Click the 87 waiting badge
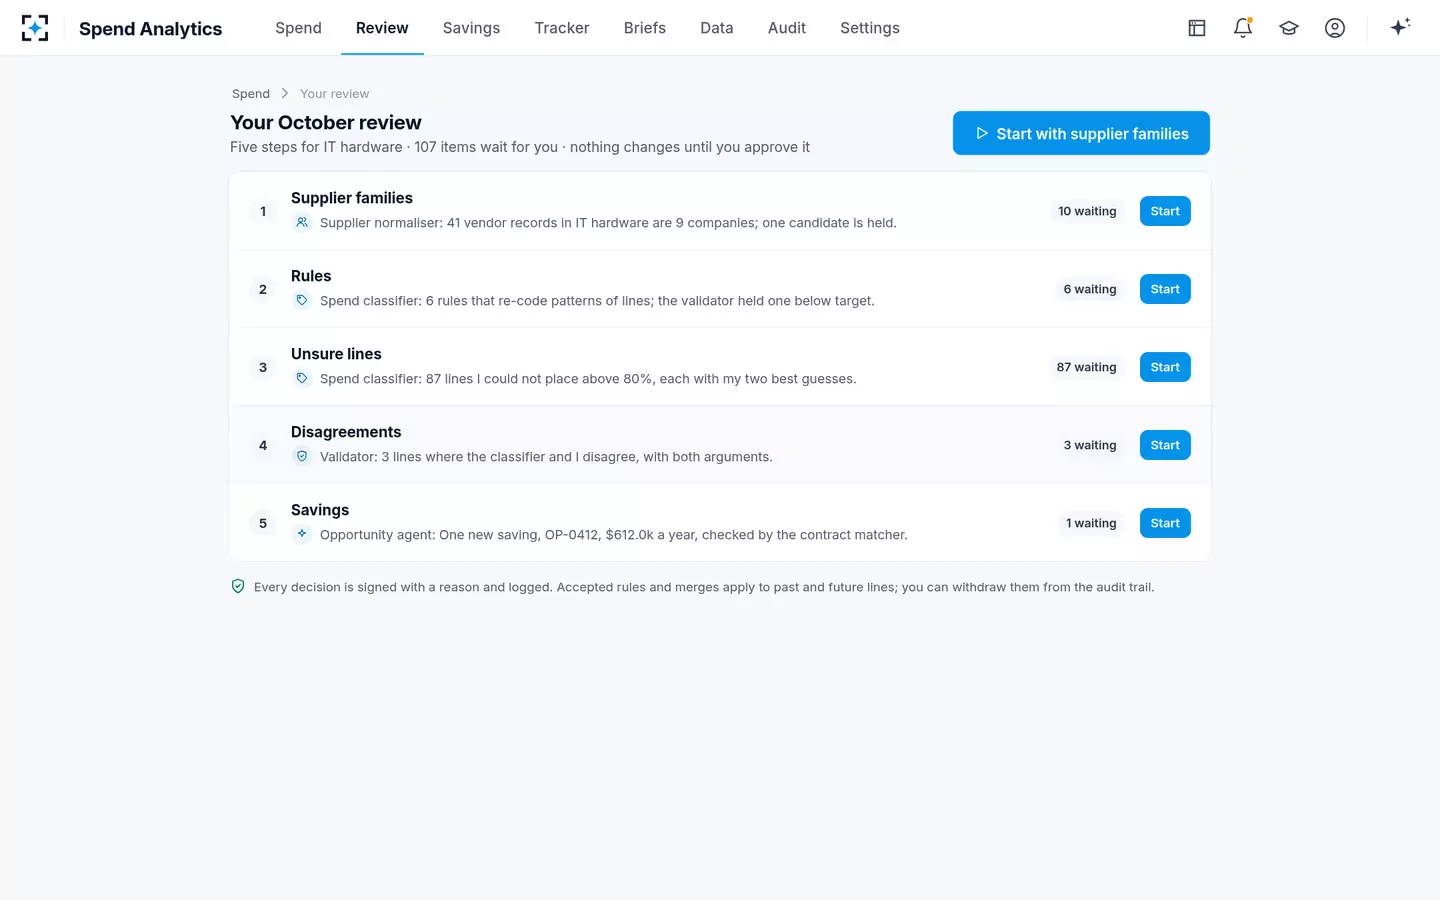The image size is (1440, 900). [1086, 367]
